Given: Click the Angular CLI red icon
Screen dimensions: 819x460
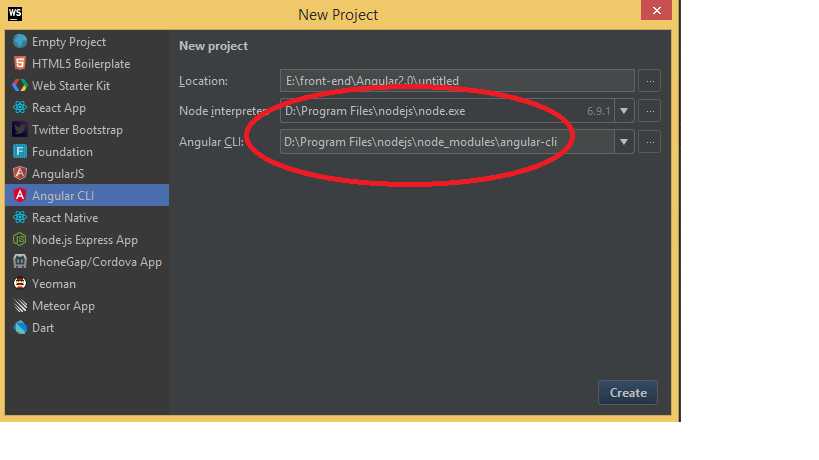Looking at the screenshot, I should pos(20,195).
